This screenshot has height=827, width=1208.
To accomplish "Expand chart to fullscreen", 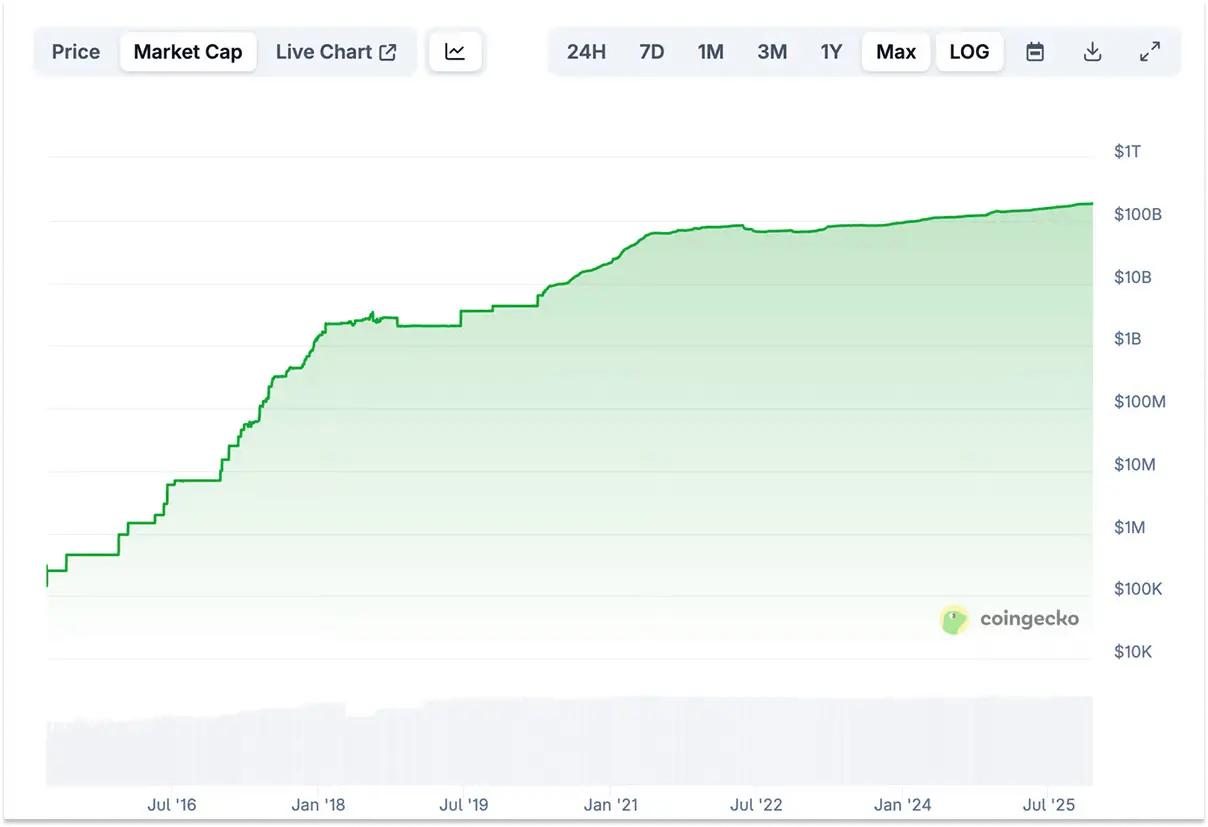I will tap(1150, 52).
